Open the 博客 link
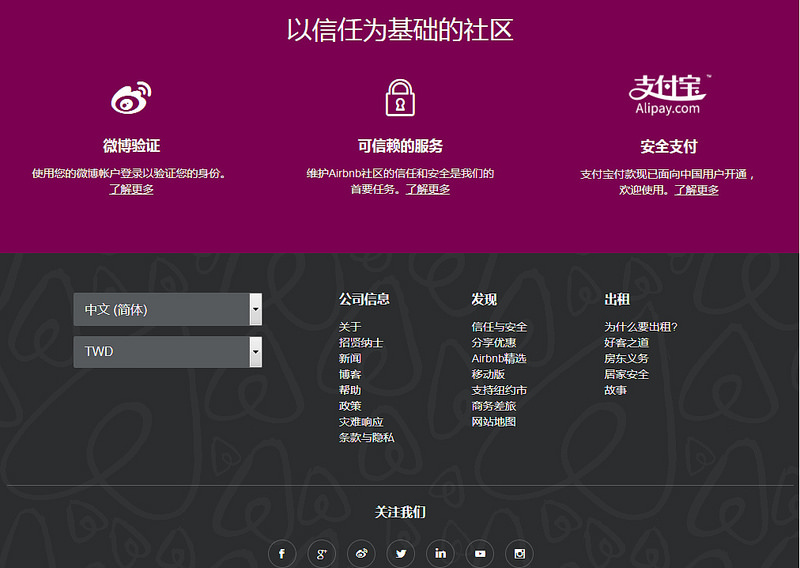 [x=350, y=374]
